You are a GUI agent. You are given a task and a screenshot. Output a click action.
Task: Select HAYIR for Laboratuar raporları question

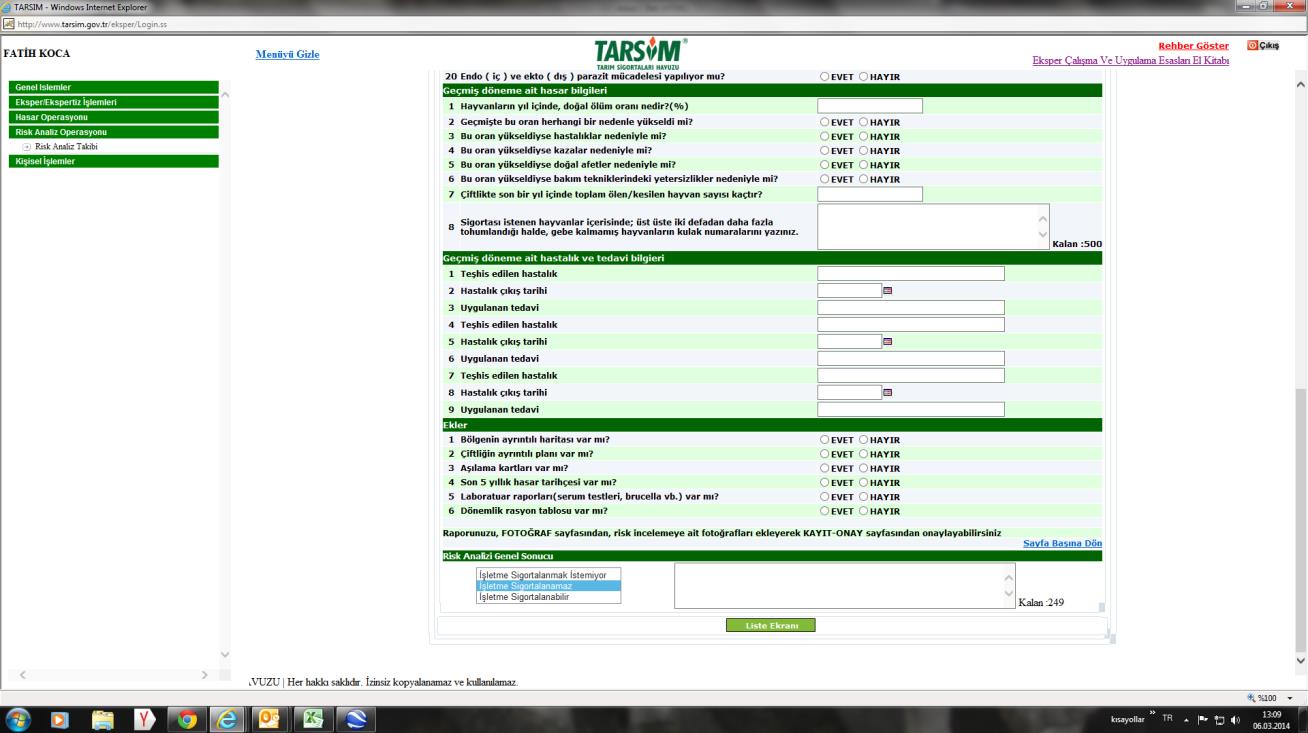pos(864,497)
